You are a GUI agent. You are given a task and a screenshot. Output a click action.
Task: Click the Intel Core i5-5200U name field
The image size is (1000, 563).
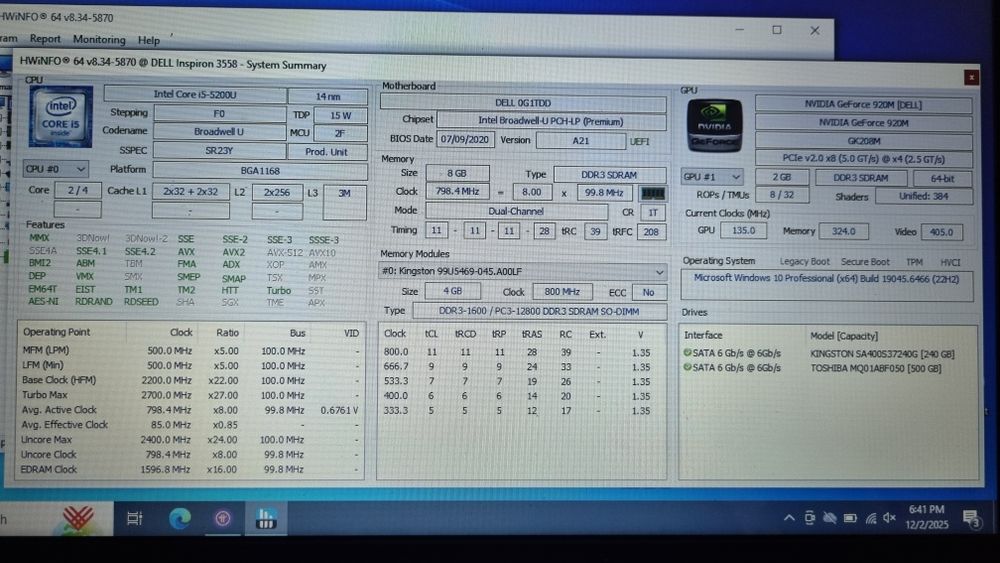(195, 94)
